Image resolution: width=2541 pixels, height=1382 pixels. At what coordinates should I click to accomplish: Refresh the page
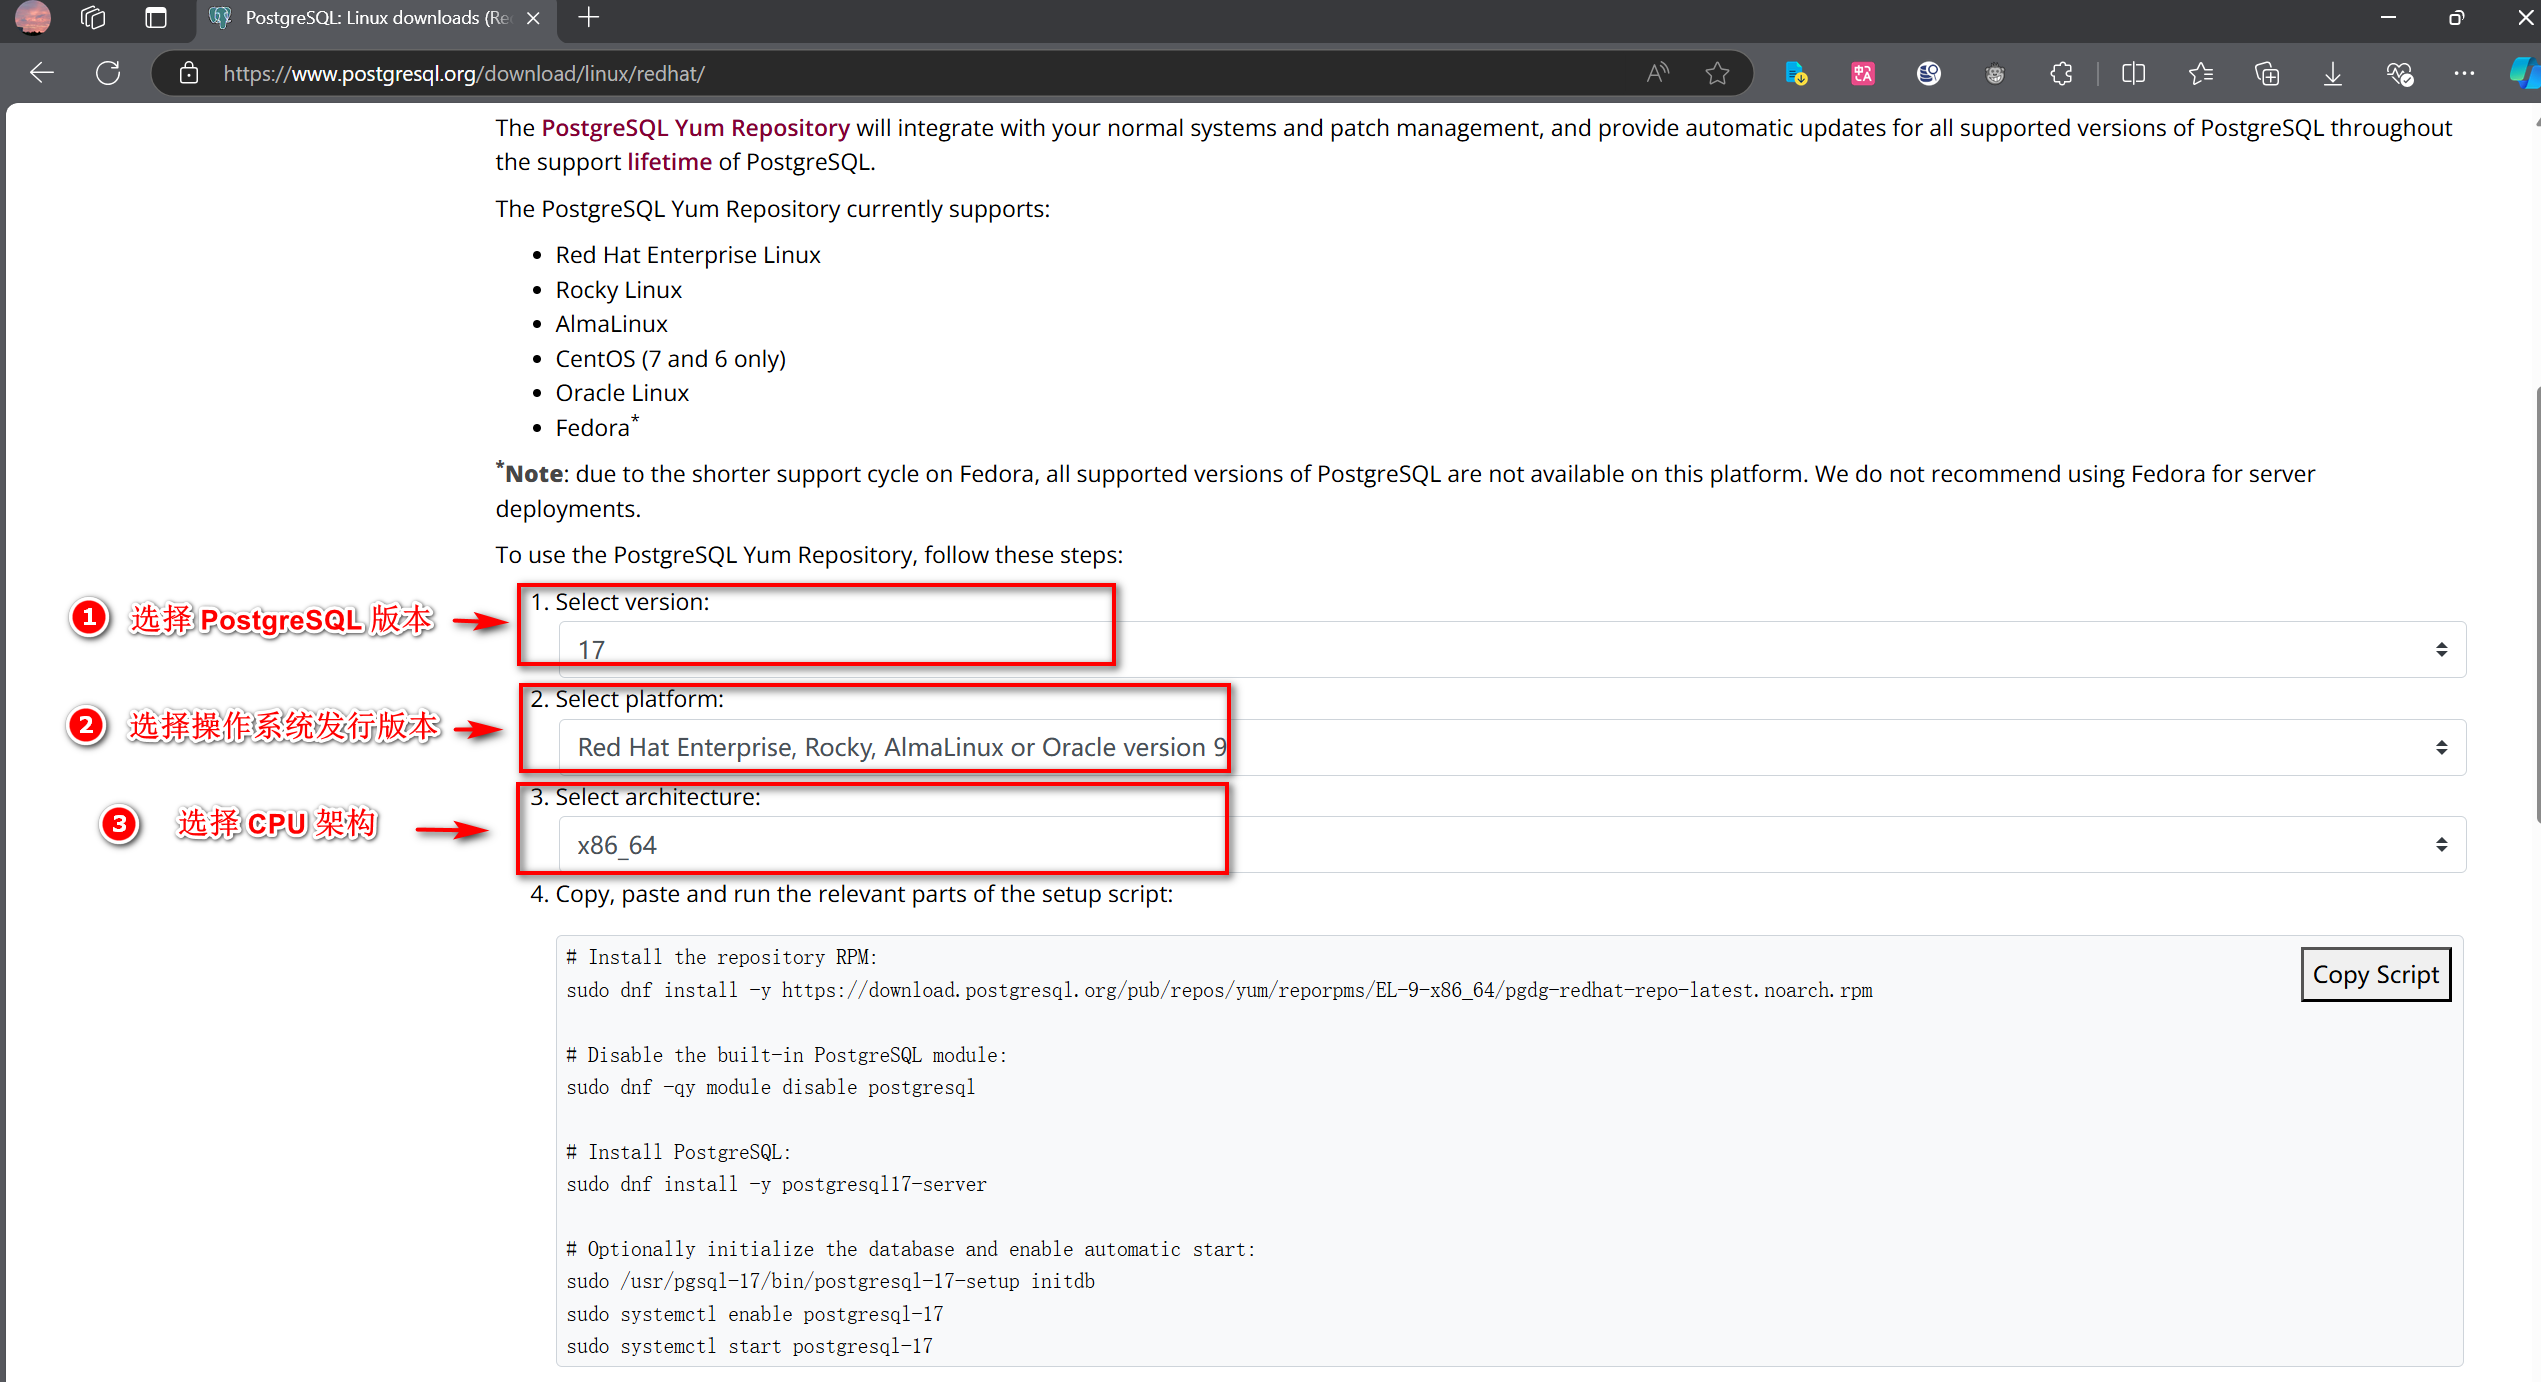point(108,73)
